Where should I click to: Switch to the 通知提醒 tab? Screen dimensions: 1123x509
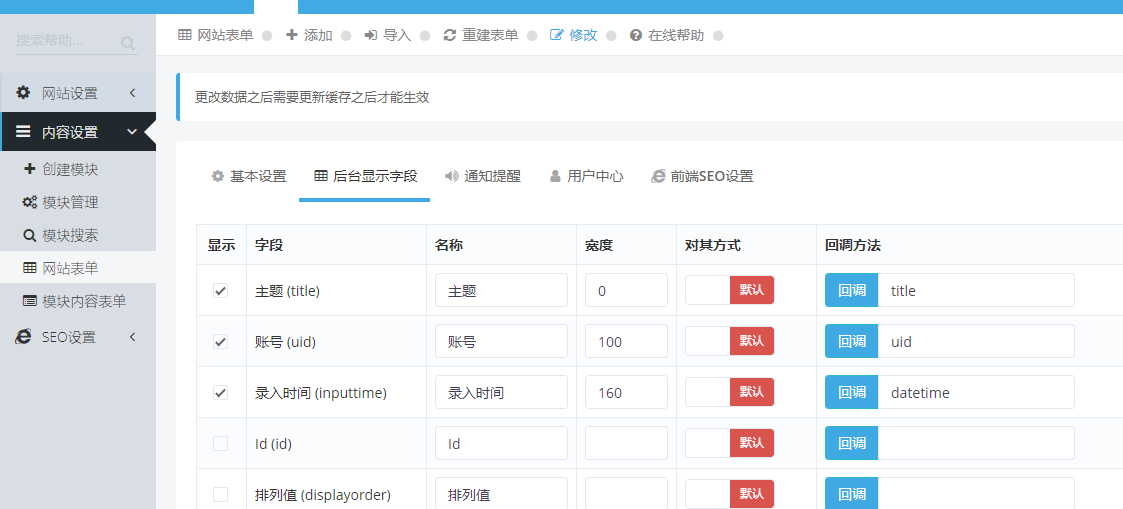click(x=483, y=176)
